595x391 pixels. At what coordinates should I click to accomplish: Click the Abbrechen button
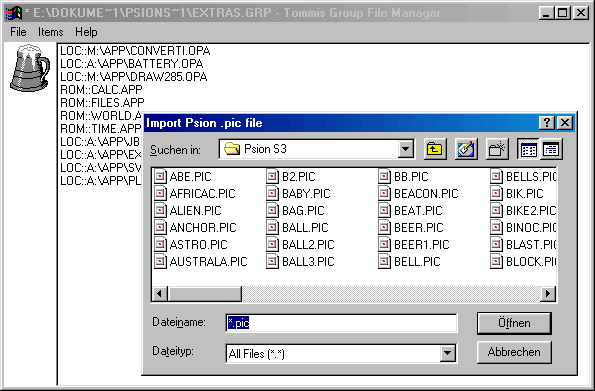514,352
